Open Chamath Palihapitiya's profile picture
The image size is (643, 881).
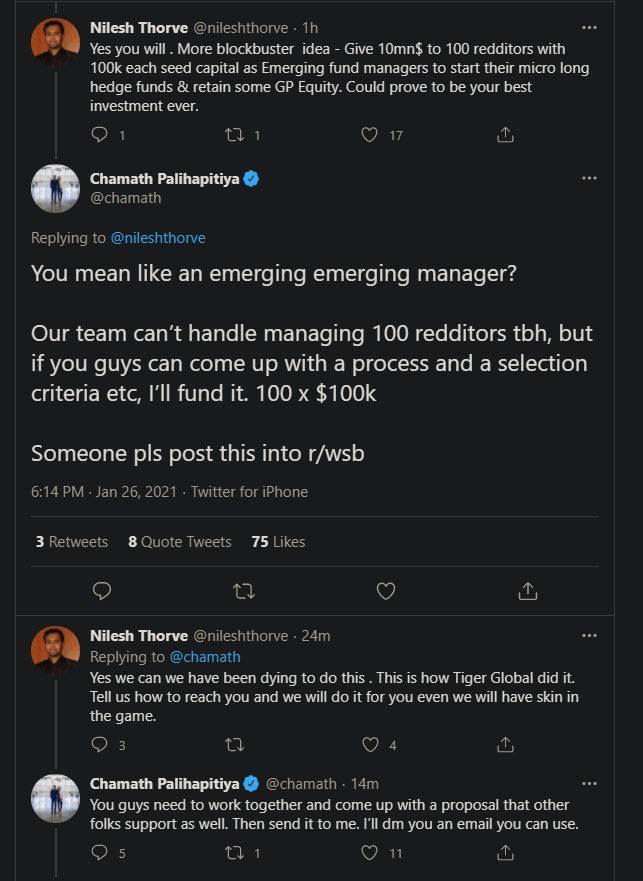55,188
